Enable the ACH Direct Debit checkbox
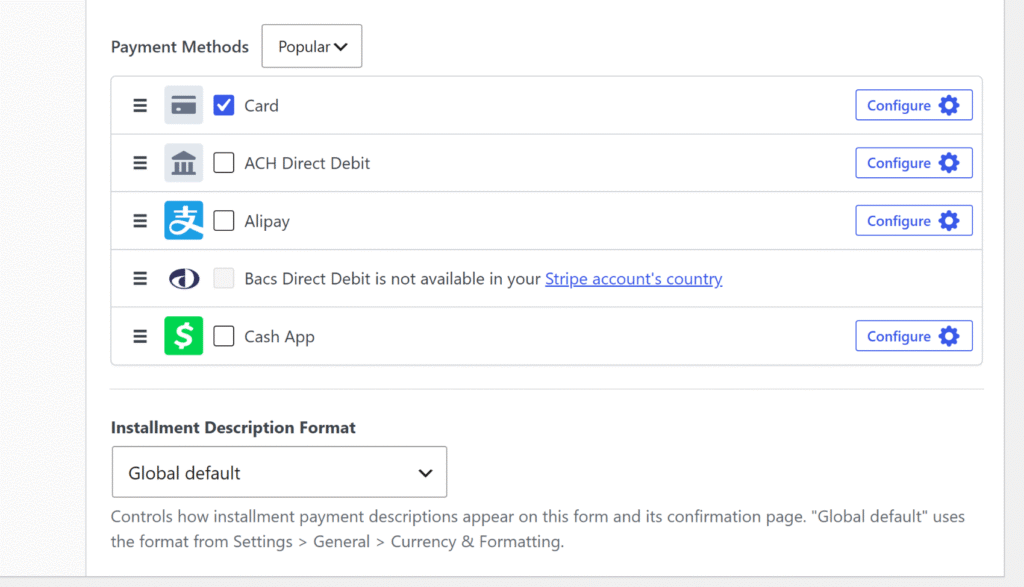This screenshot has height=587, width=1024. [223, 163]
